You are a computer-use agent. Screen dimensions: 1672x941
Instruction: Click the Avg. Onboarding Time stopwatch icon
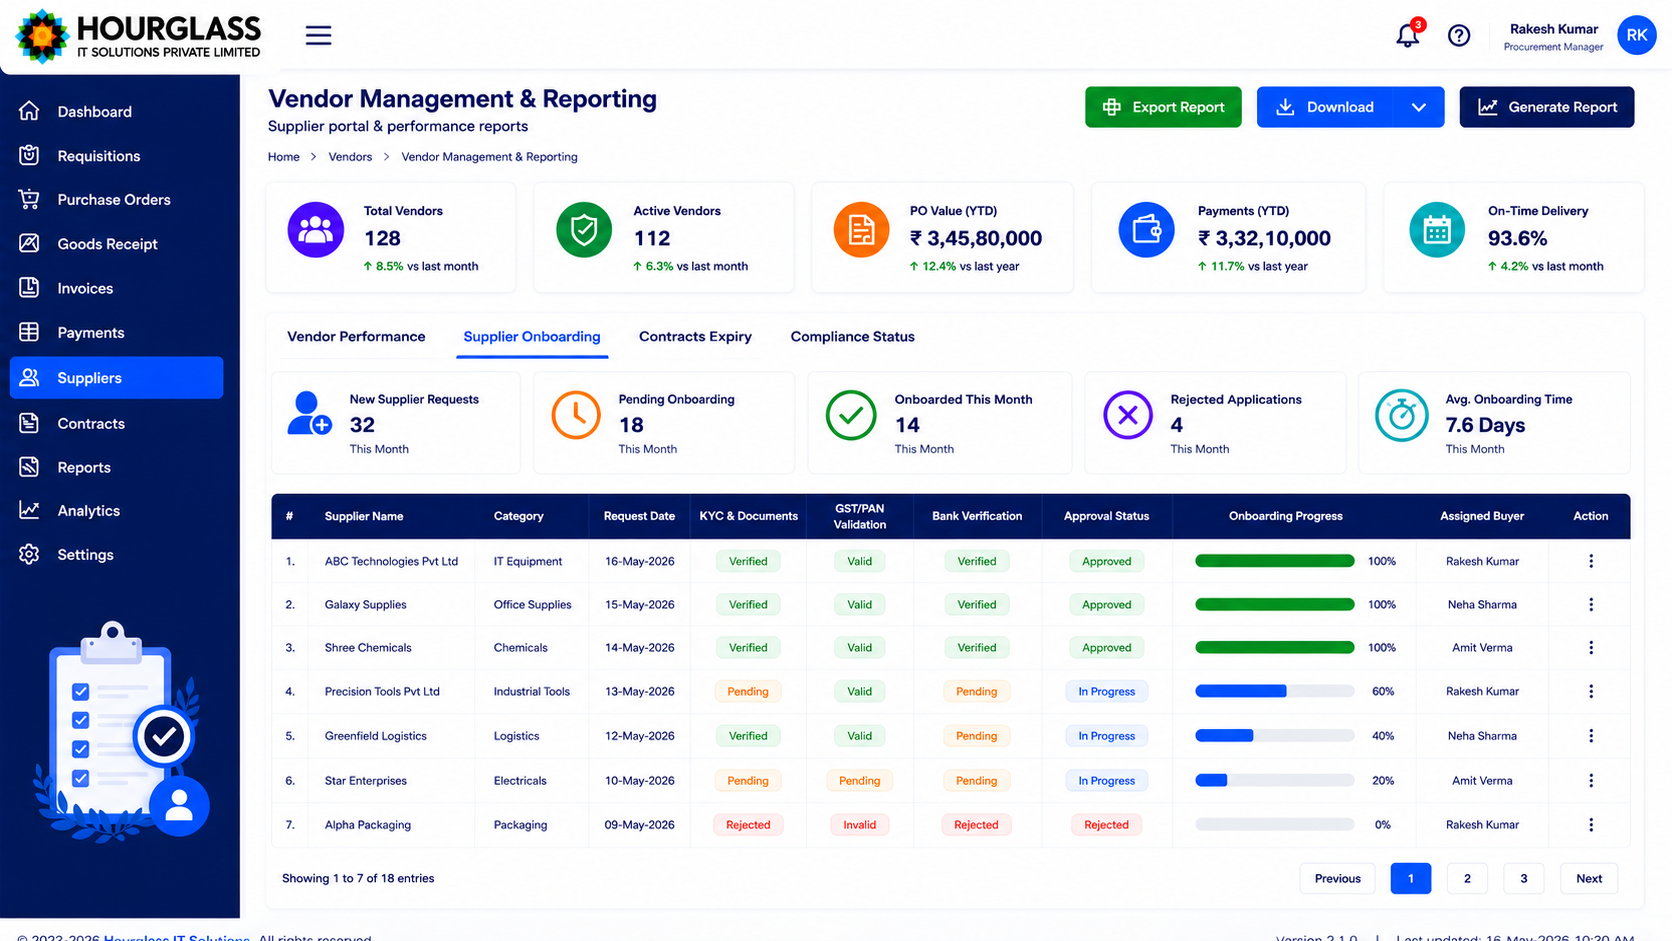(1401, 415)
